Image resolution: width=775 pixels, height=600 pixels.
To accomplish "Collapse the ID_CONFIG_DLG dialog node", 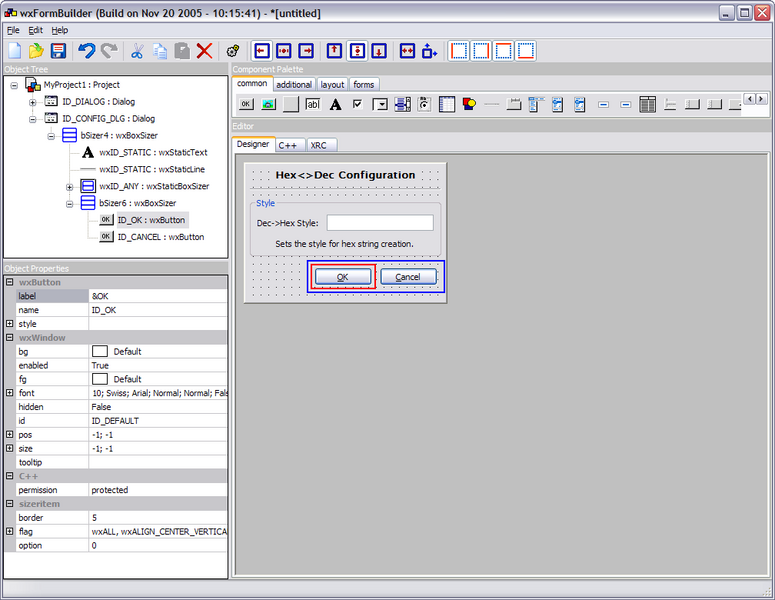I will tap(33, 119).
